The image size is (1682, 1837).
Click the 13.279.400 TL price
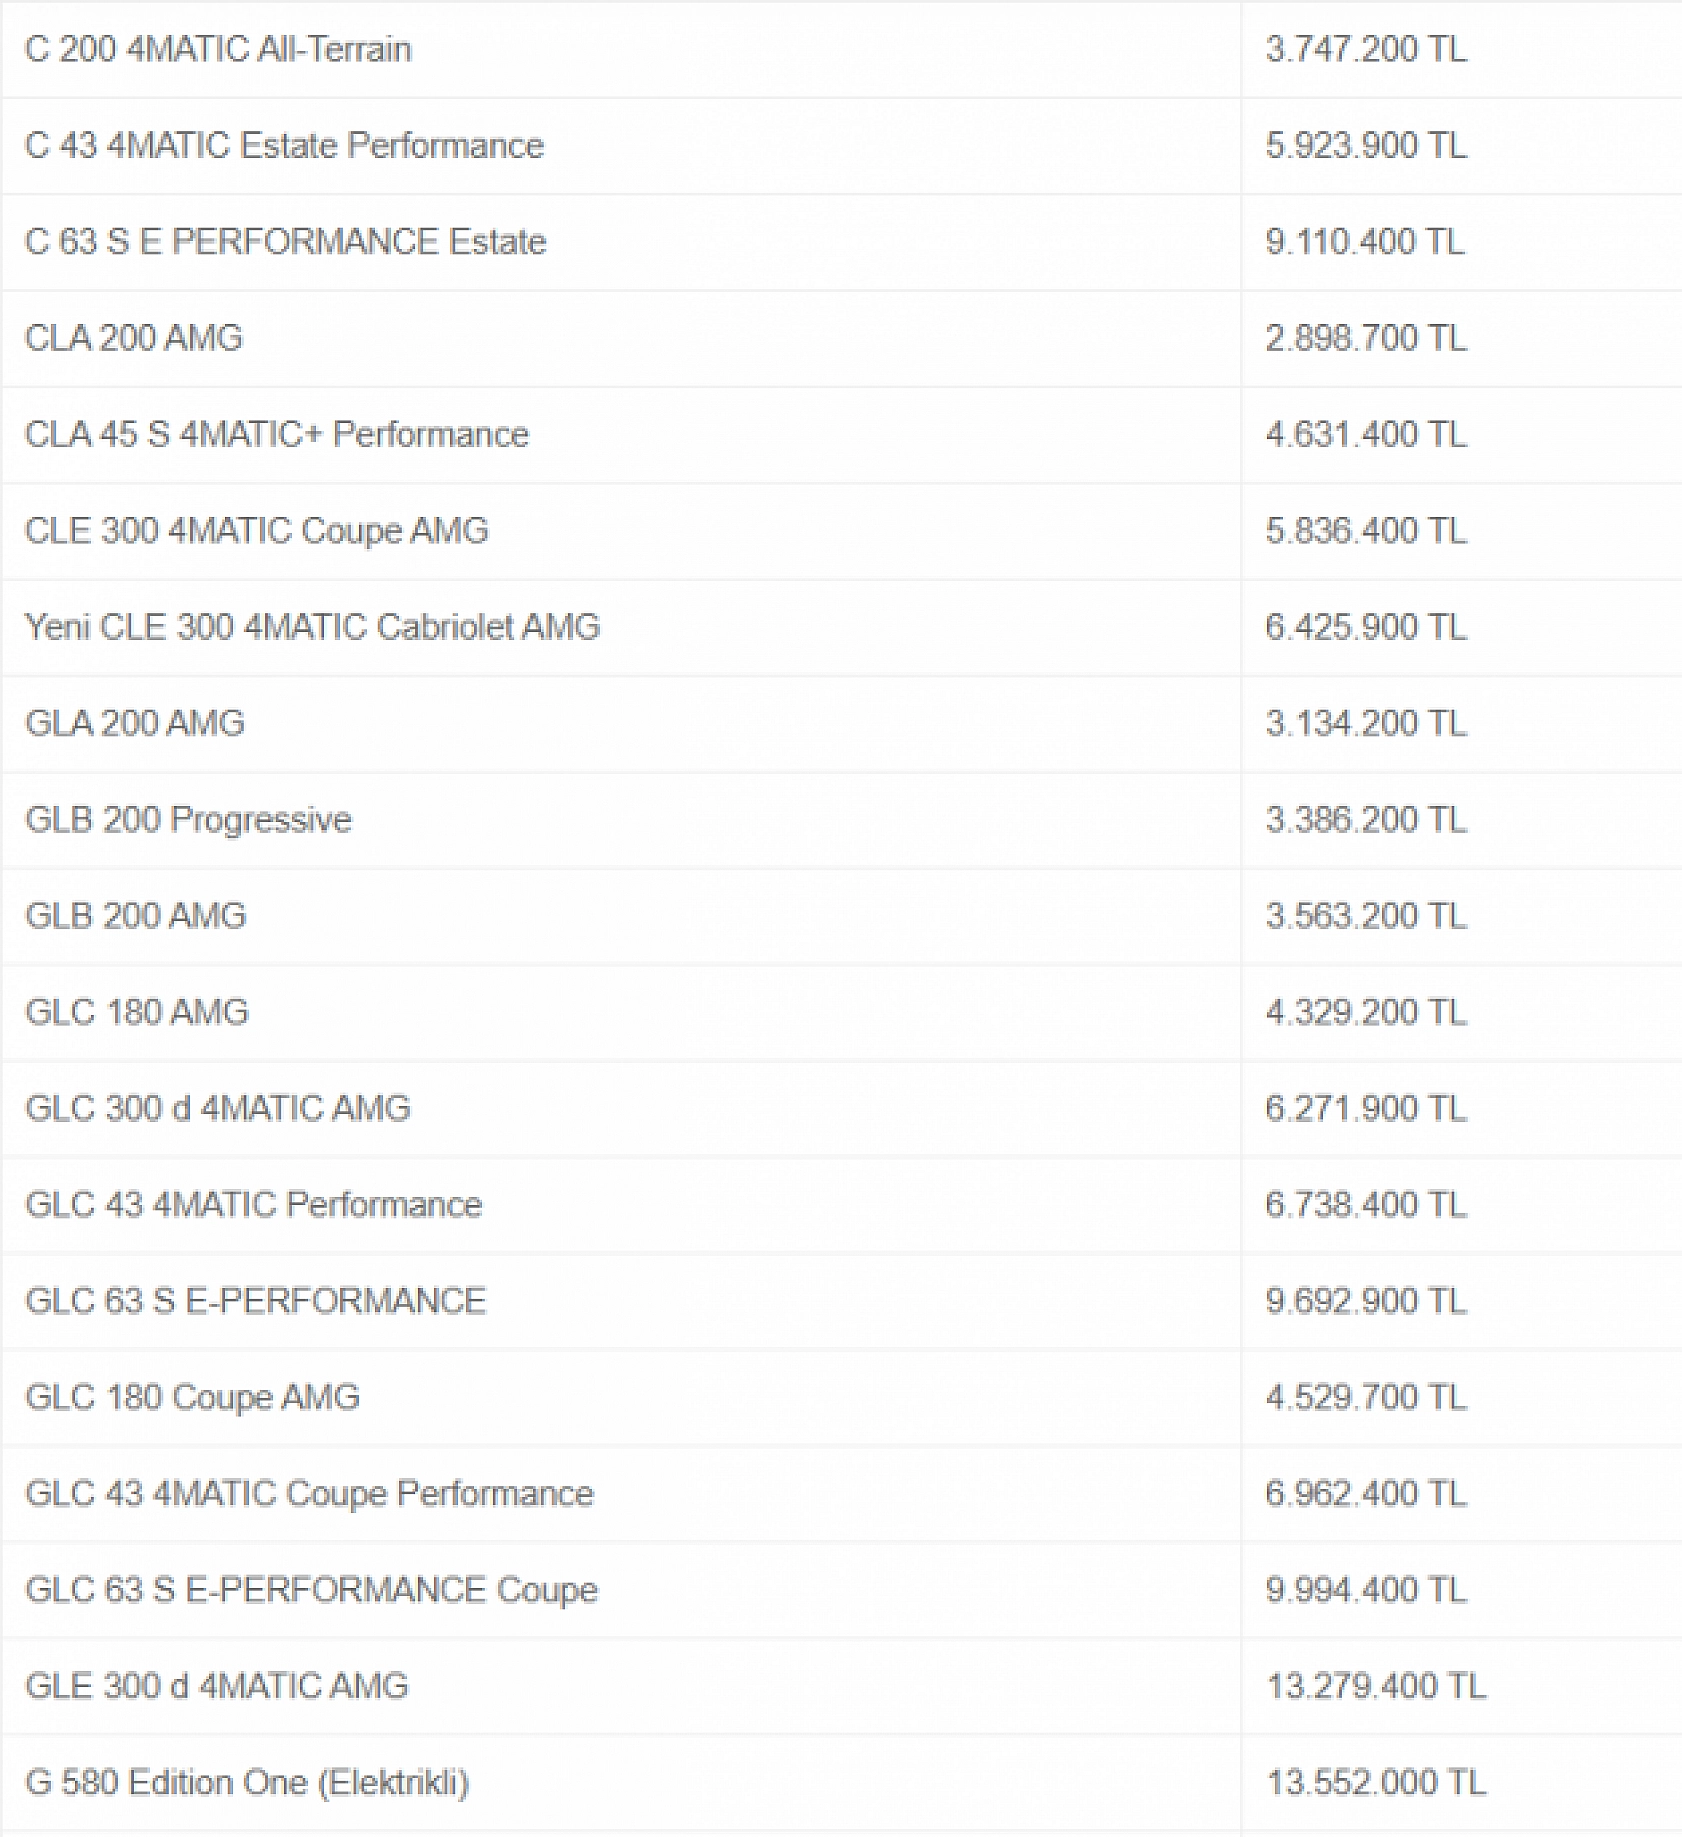pos(1376,1685)
